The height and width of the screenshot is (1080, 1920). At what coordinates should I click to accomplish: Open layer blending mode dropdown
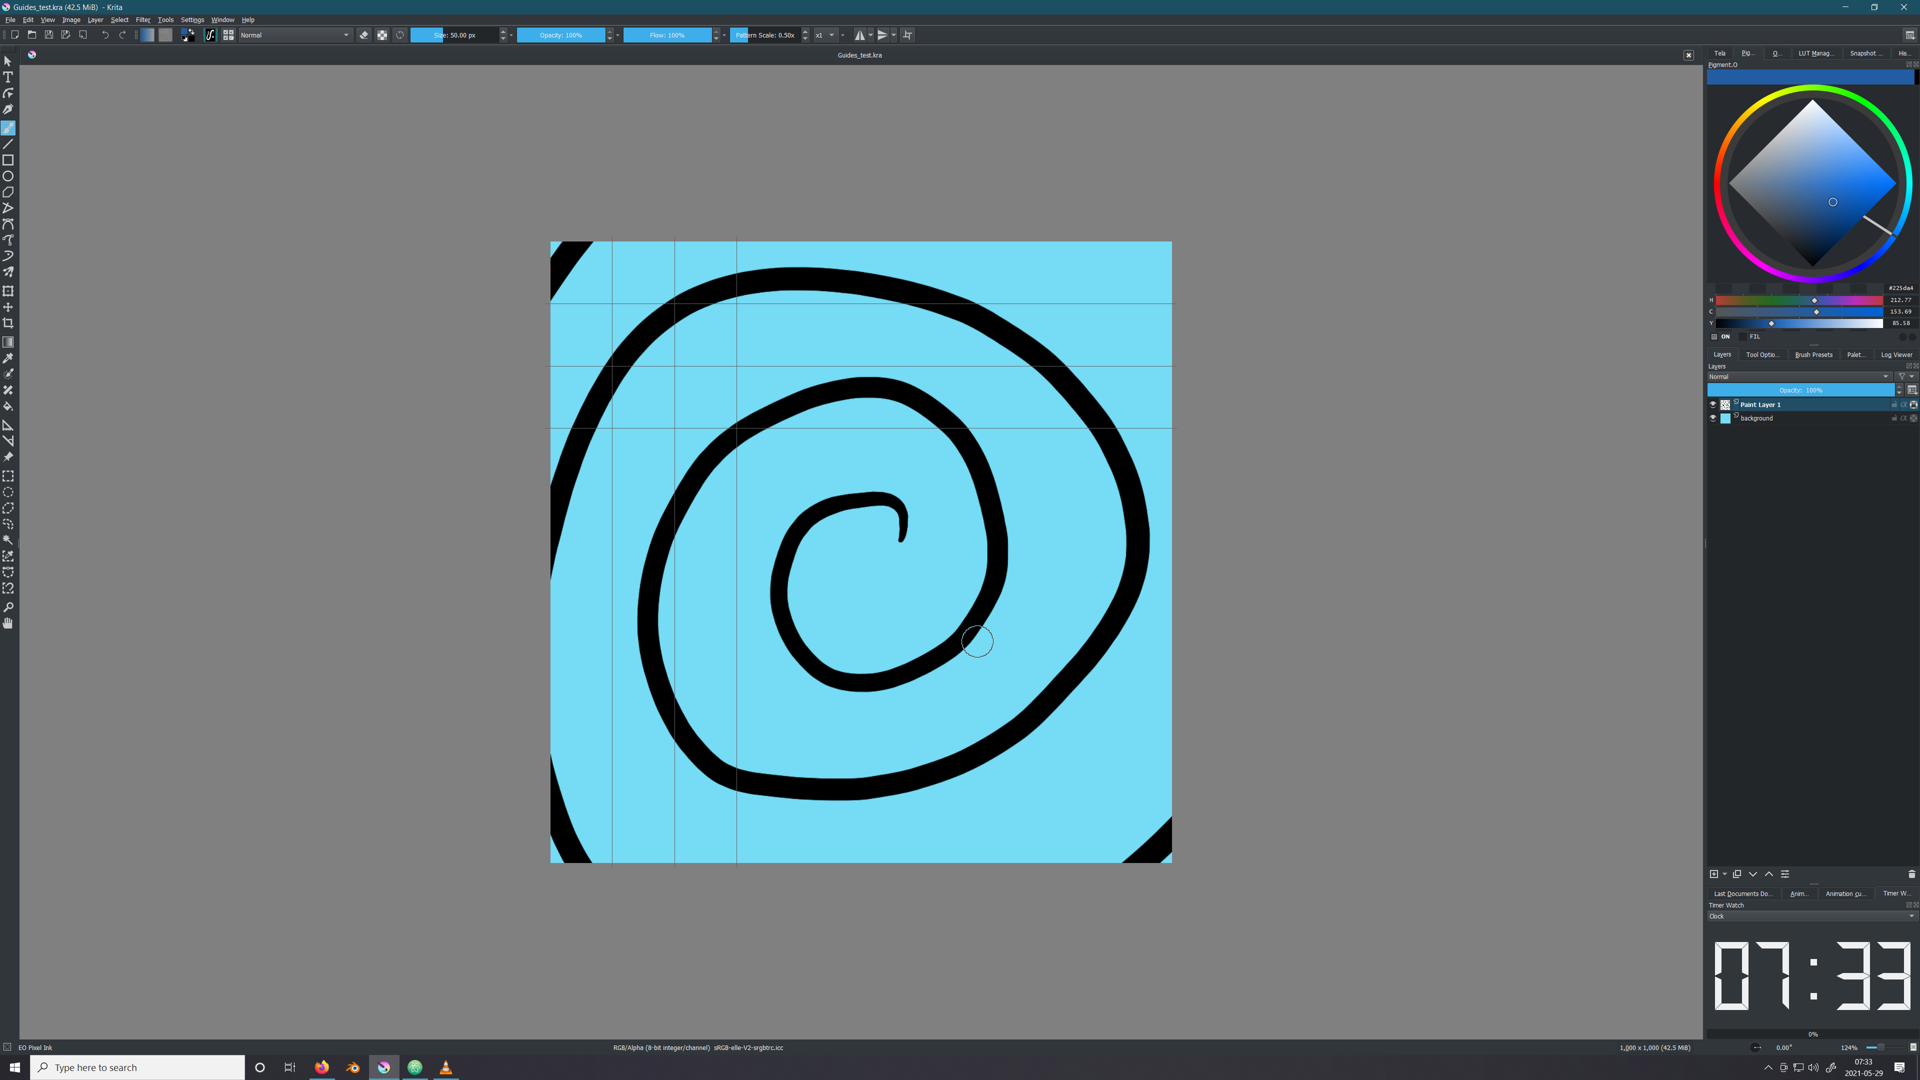click(x=1798, y=377)
